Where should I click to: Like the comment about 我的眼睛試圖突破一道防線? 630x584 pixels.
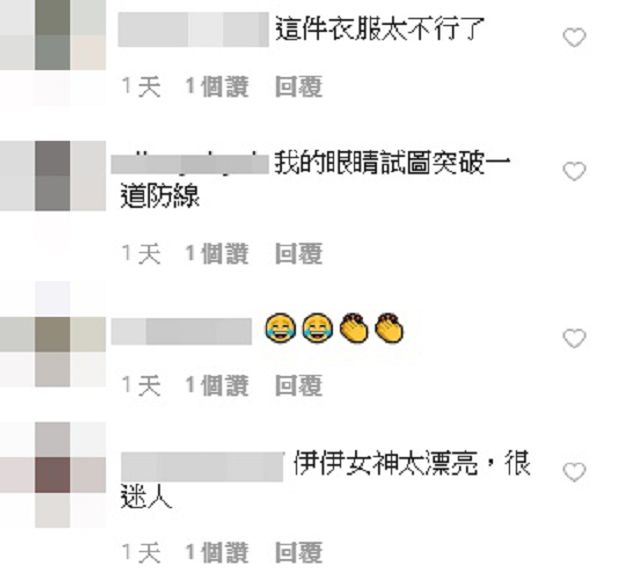574,172
